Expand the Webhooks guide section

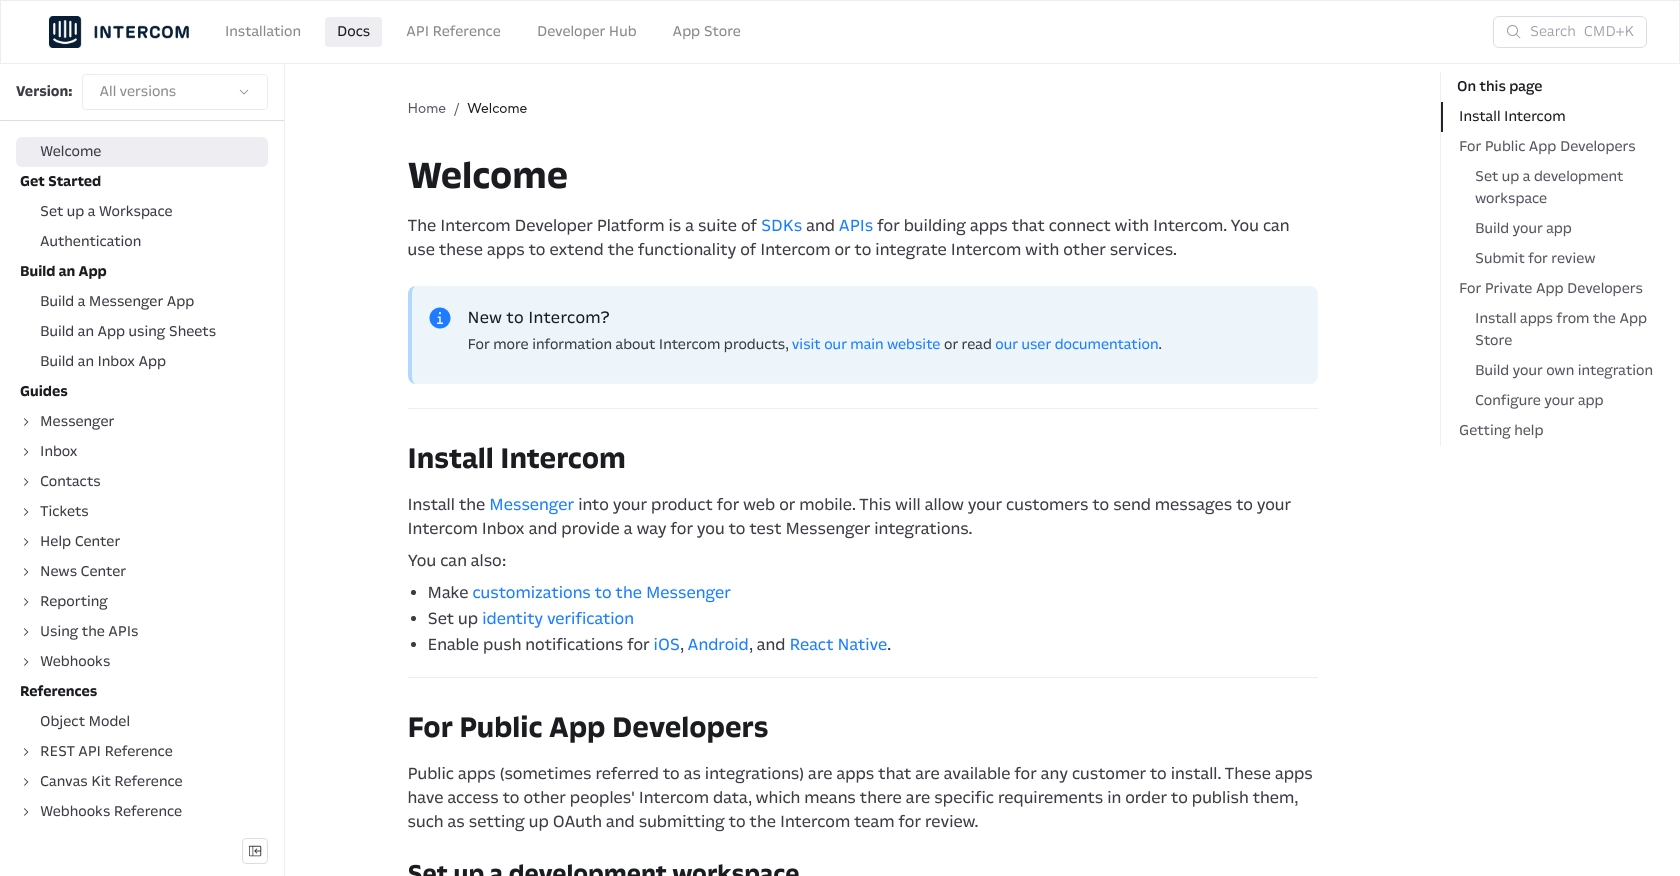point(26,662)
